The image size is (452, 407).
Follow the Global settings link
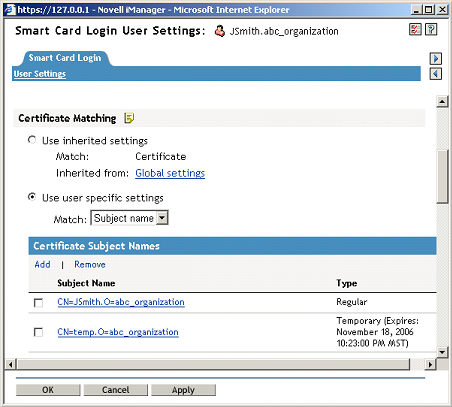170,173
